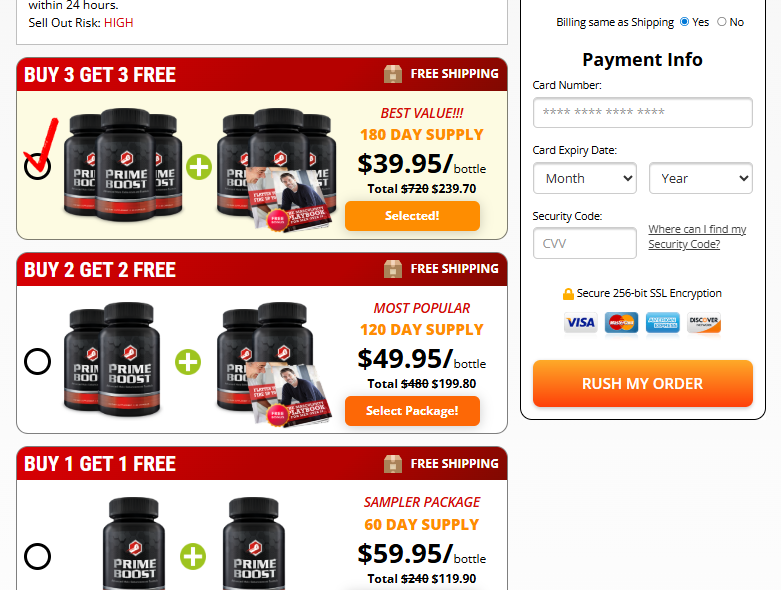Viewport: 781px width, 590px height.
Task: Choose Yes for Billing same as Shipping
Action: [x=684, y=22]
